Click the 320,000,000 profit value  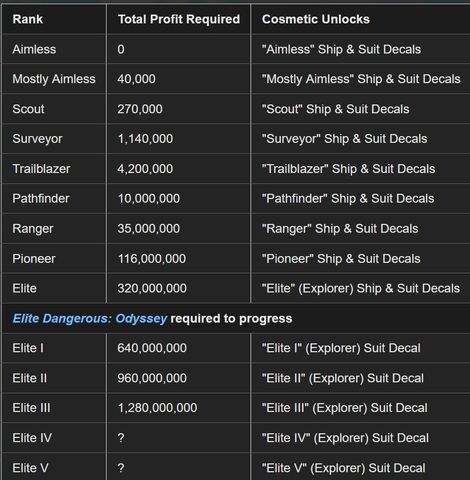click(152, 288)
